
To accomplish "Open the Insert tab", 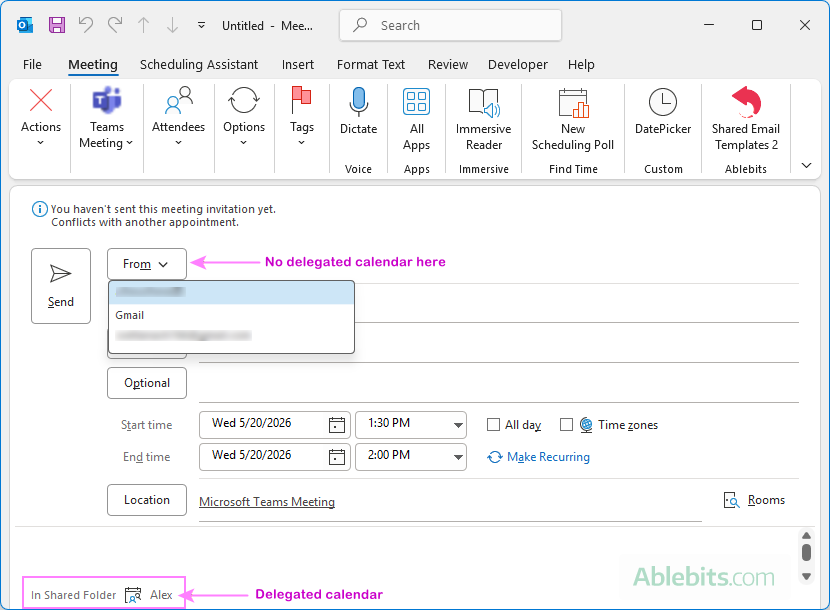I will pos(297,64).
